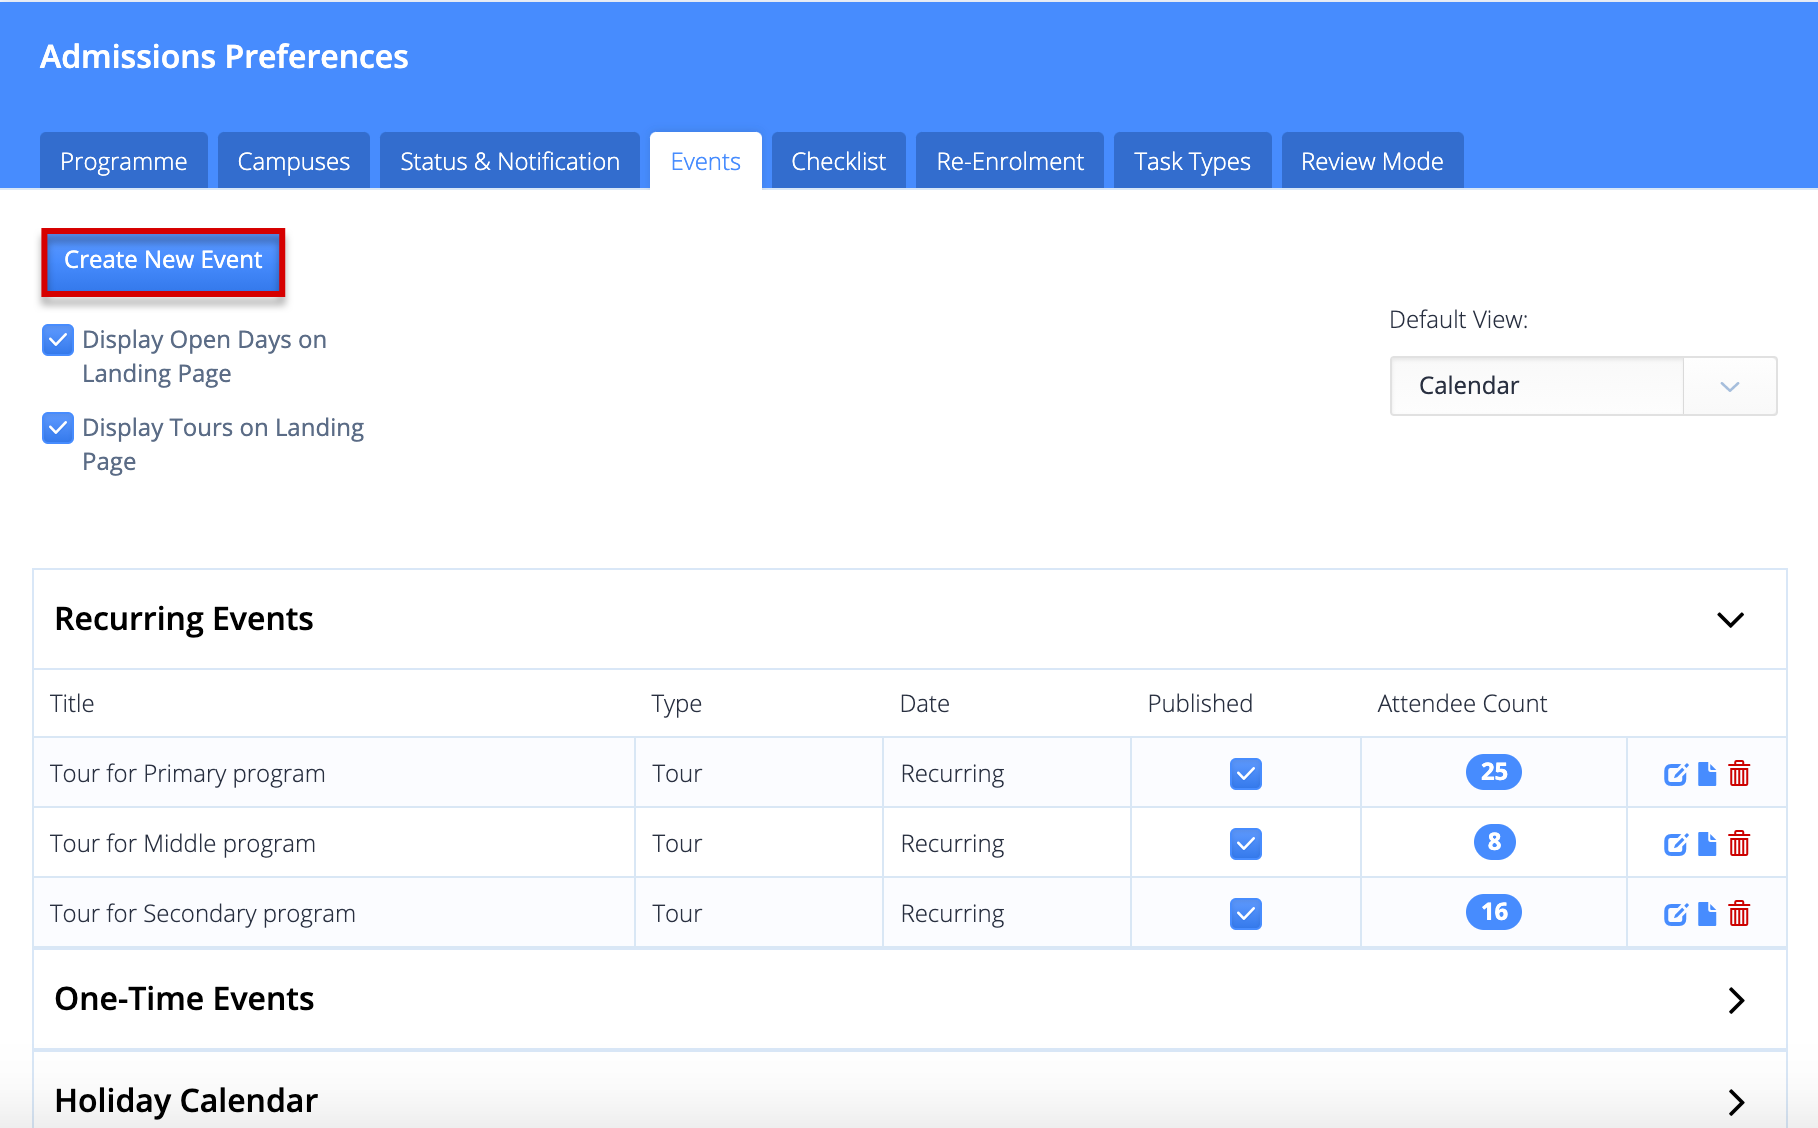Edit the Tour for Middle program event
1818x1128 pixels.
1675,844
